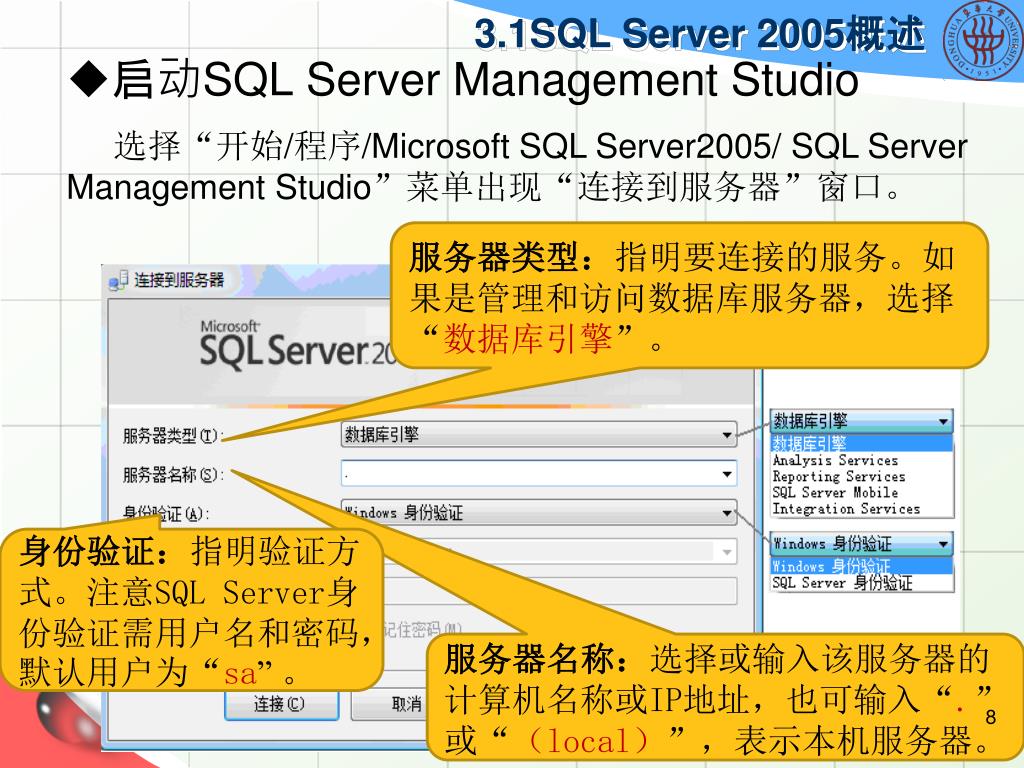This screenshot has height=768, width=1024.
Task: Expand the 数据库引擎 callout combo box arrow
Action: 943,421
